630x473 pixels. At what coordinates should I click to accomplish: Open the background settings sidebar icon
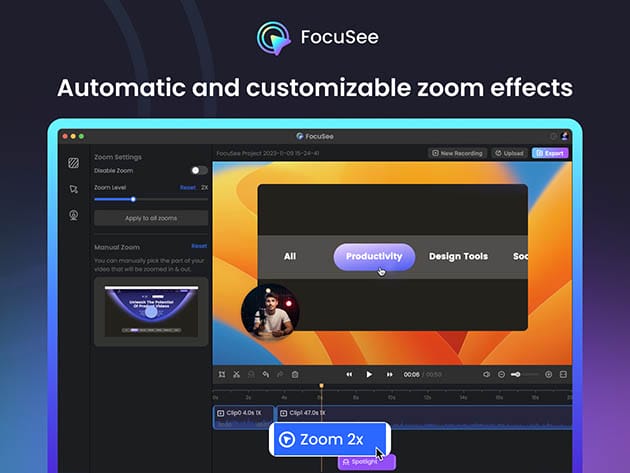click(73, 163)
